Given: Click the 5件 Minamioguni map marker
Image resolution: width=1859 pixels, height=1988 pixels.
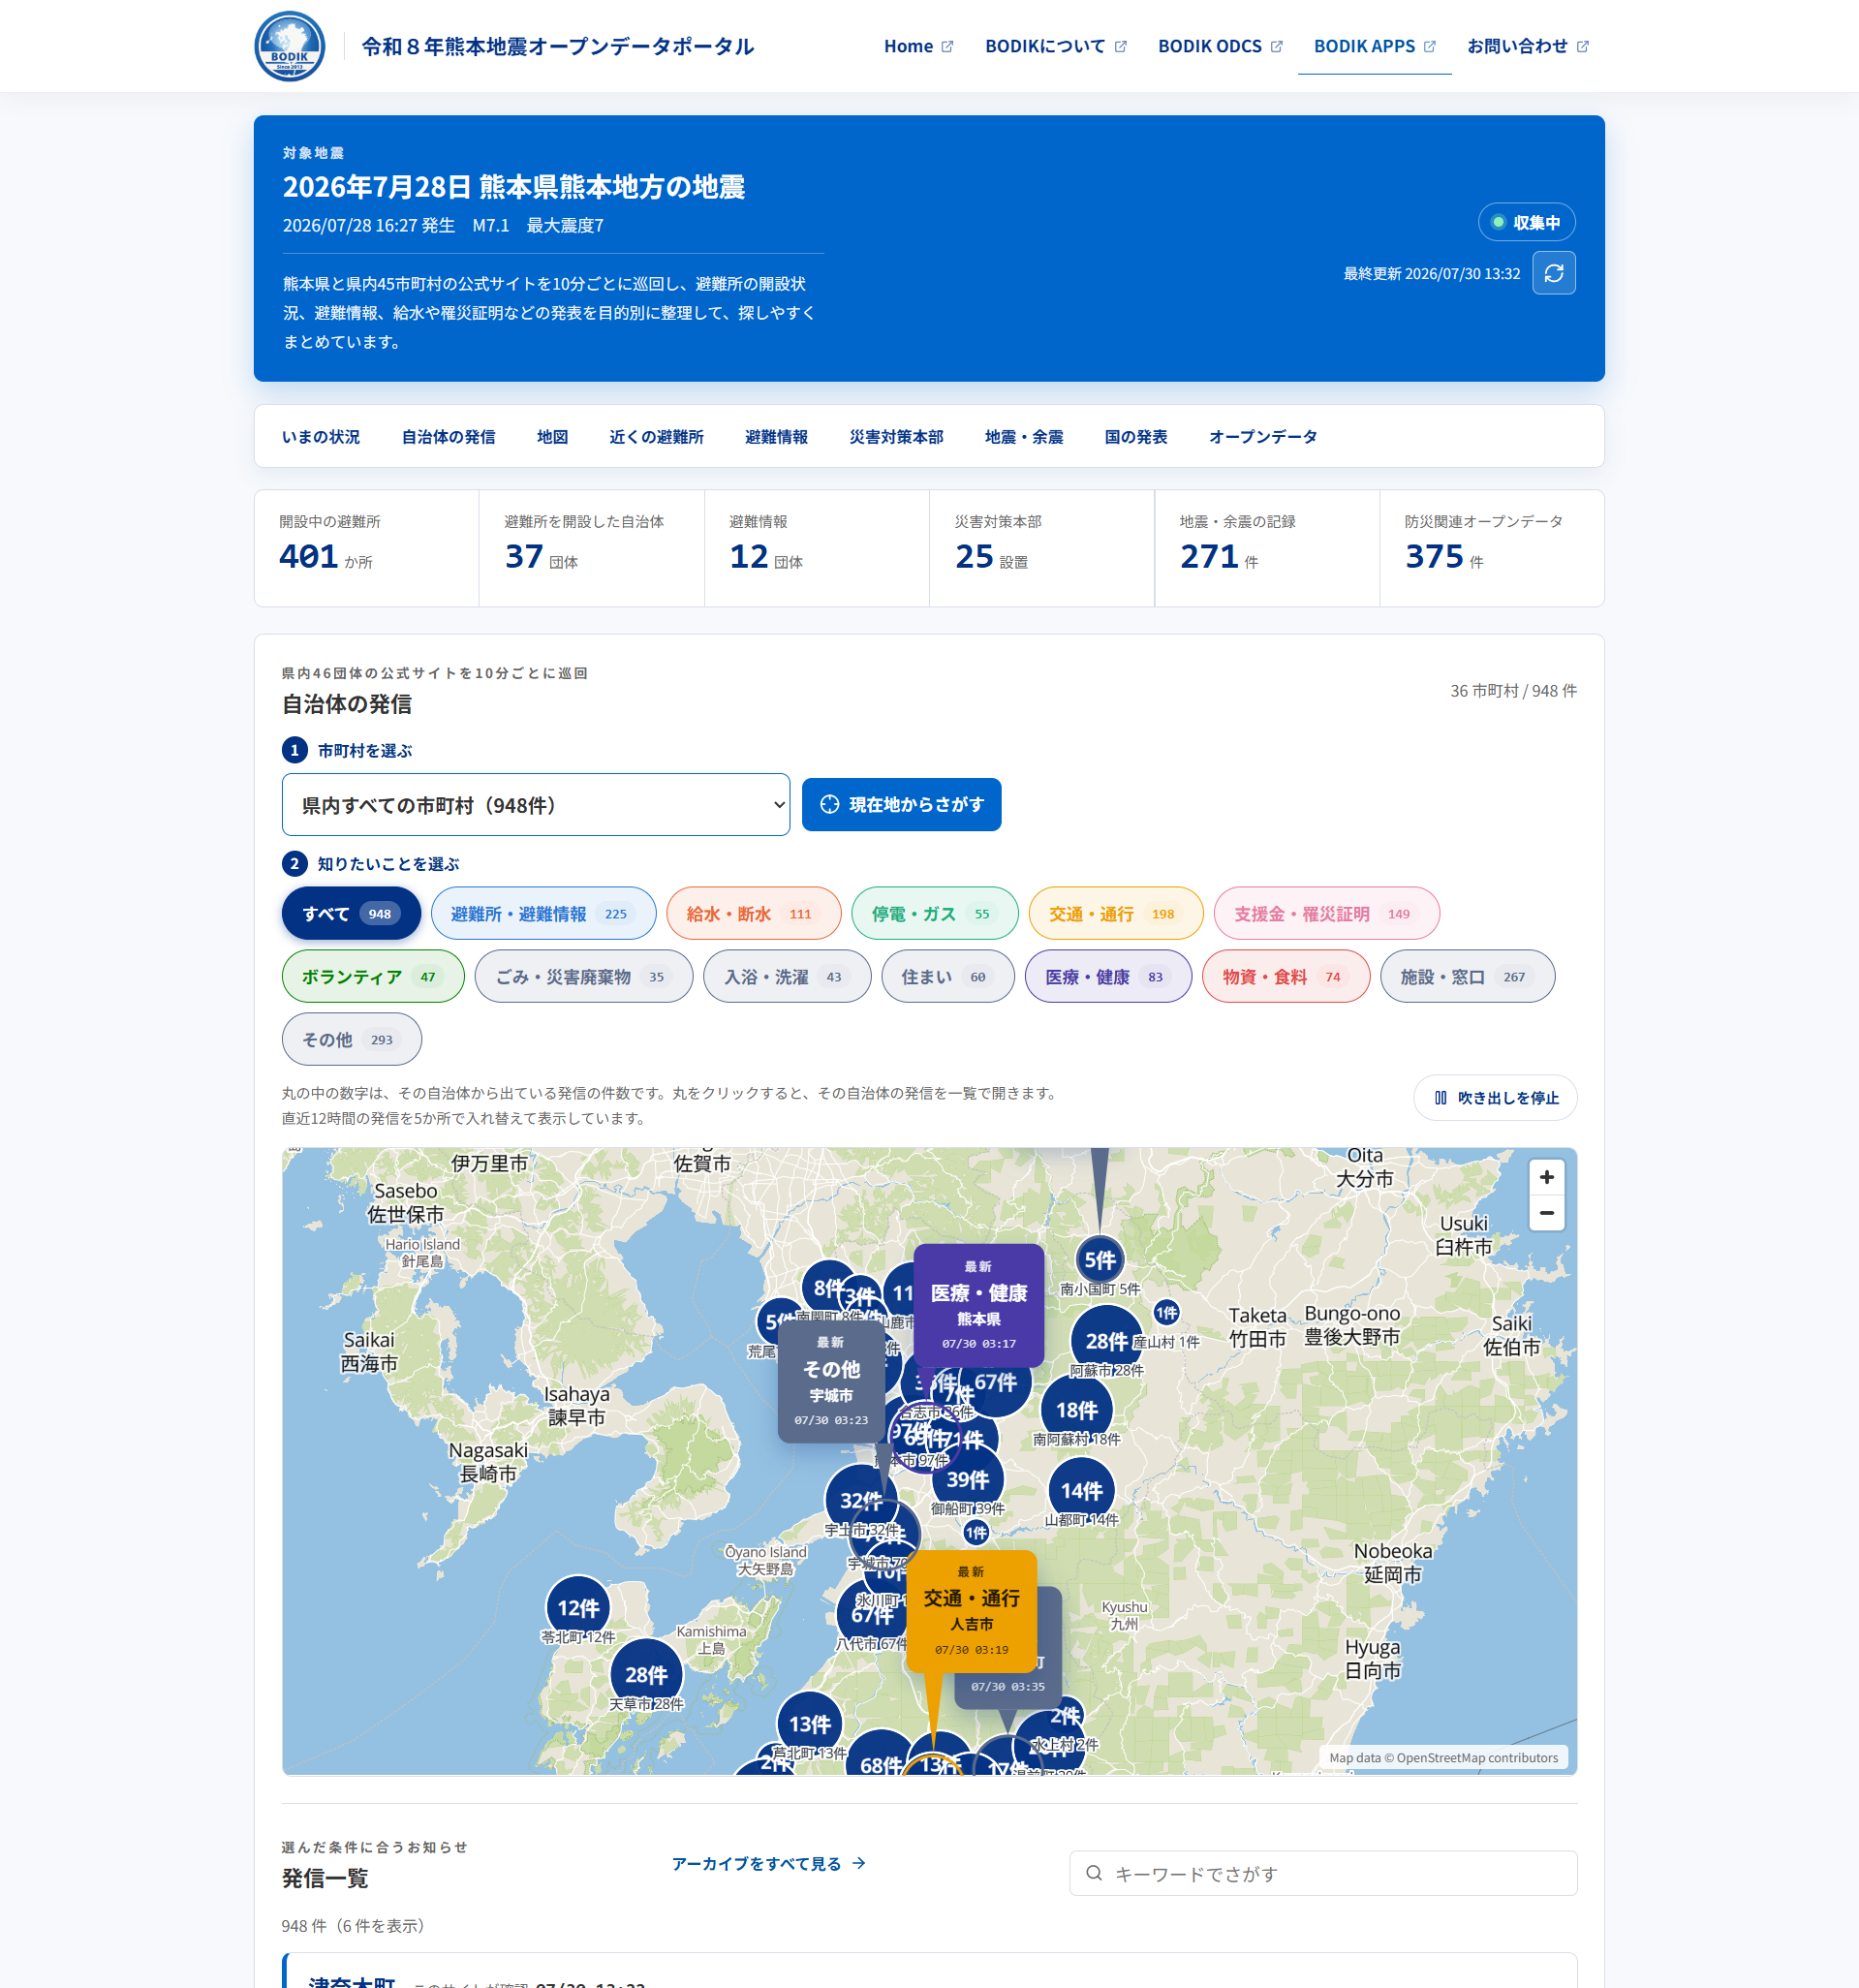Looking at the screenshot, I should [1099, 1260].
